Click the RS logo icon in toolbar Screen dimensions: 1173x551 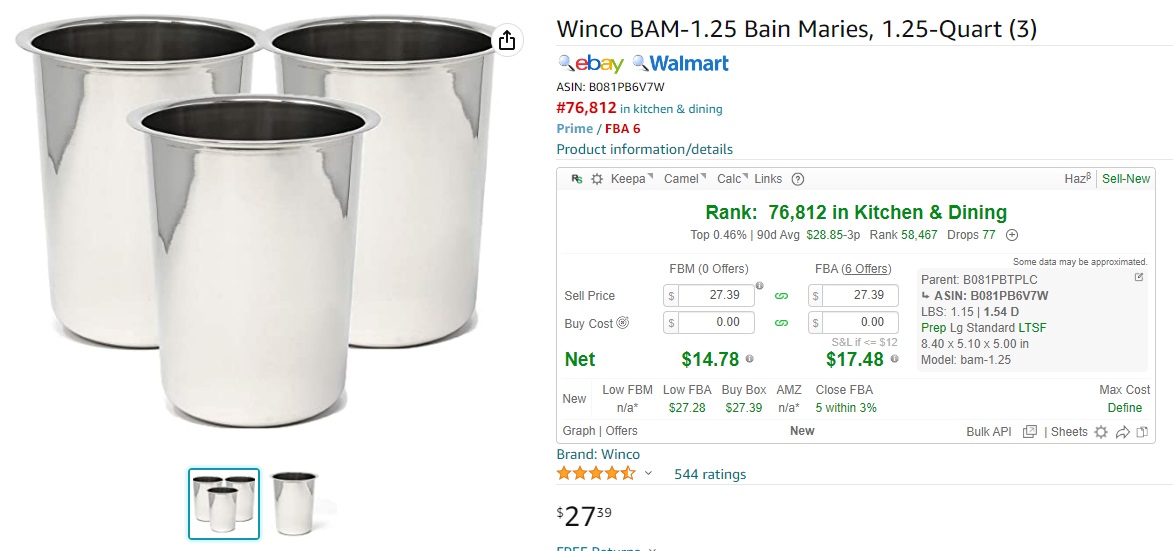(577, 179)
